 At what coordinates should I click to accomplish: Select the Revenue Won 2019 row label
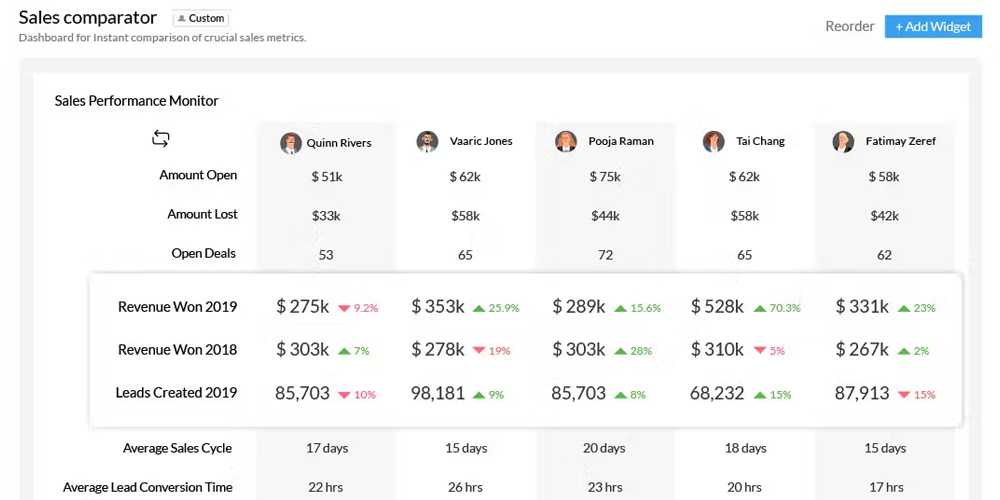pyautogui.click(x=177, y=307)
